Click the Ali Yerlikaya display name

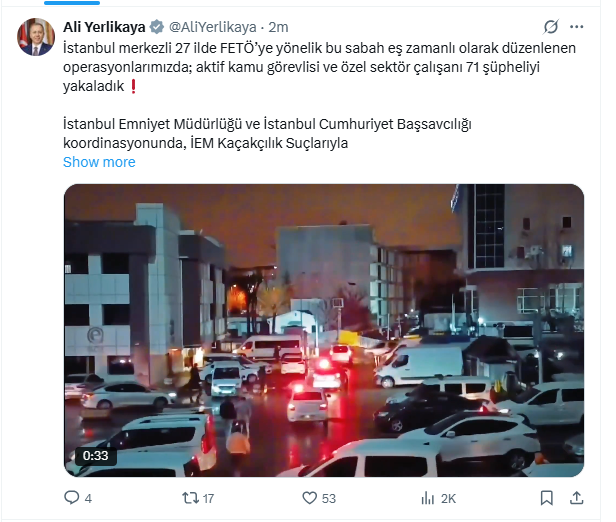click(x=104, y=27)
